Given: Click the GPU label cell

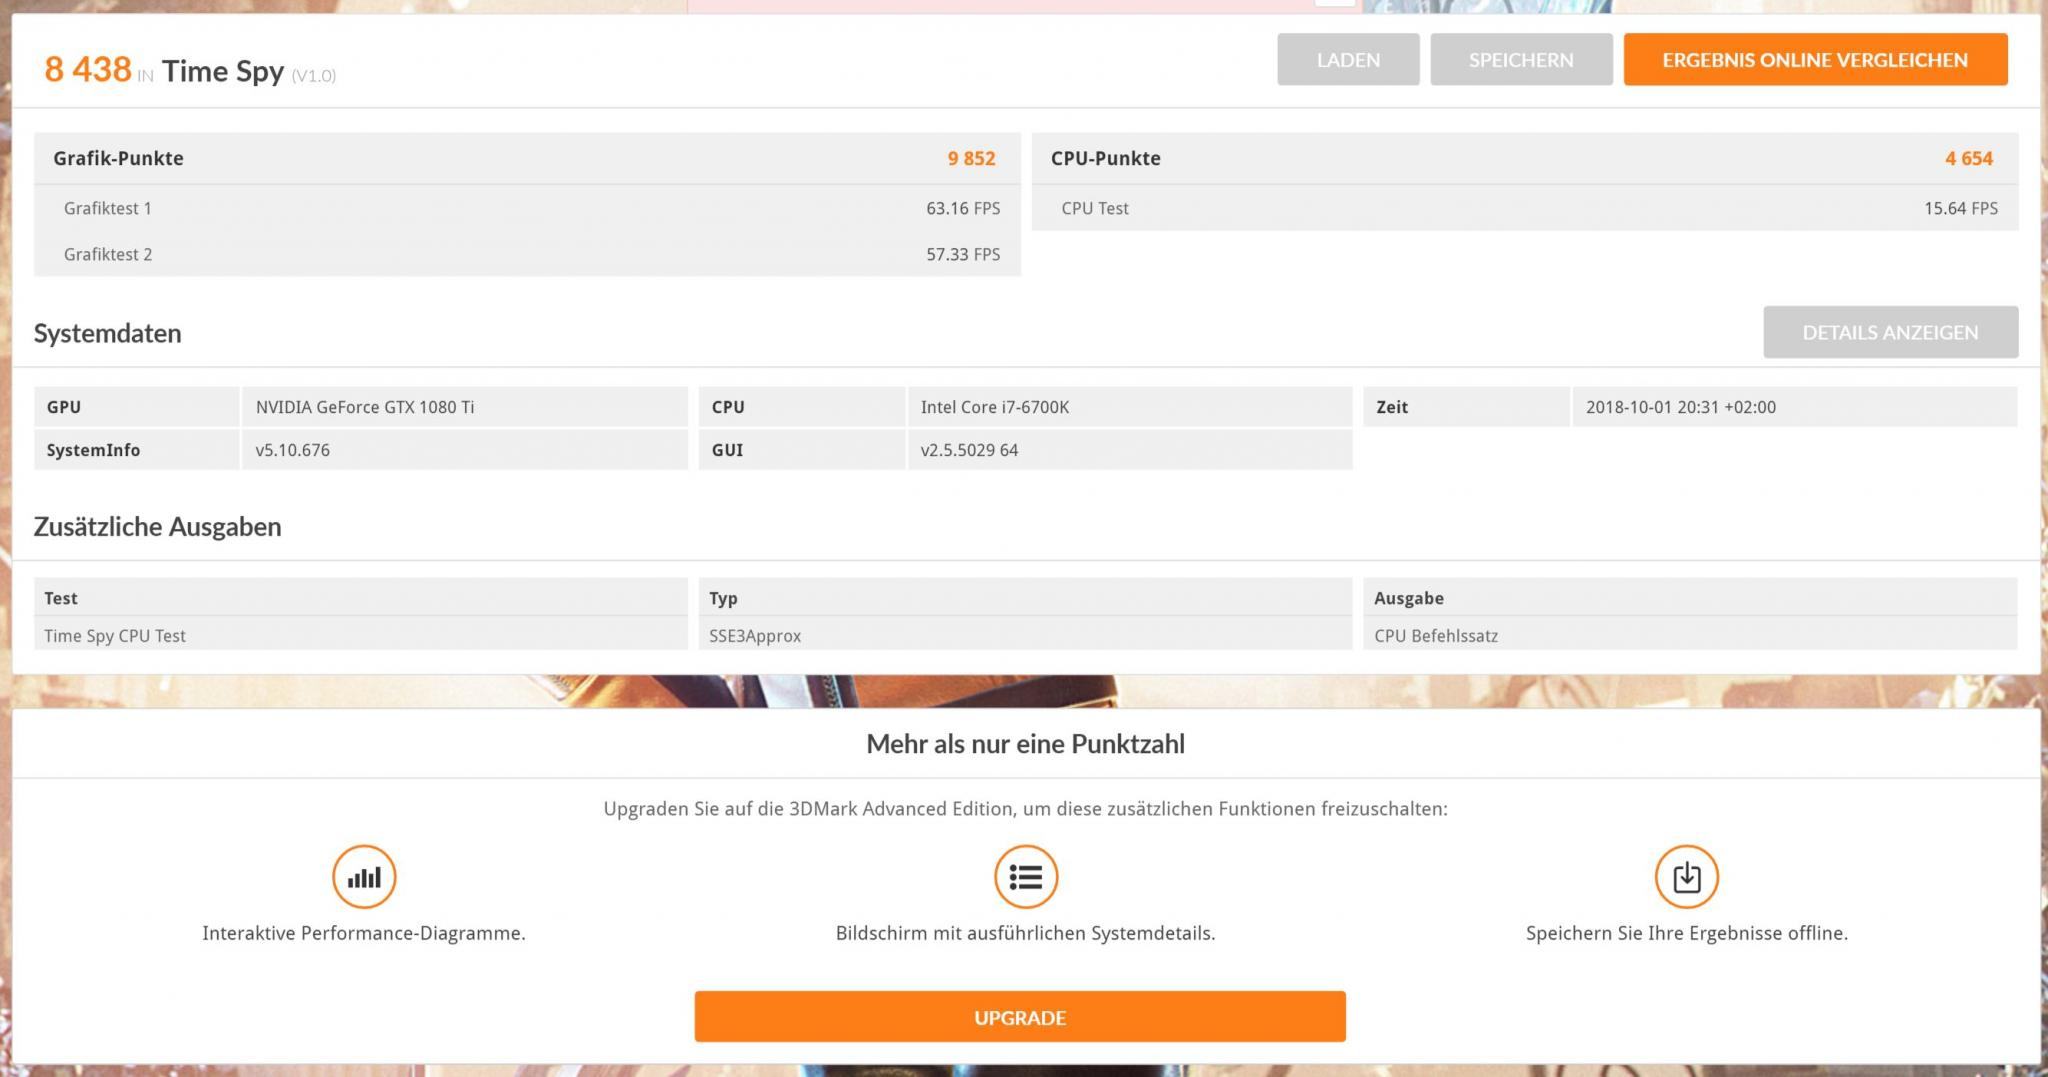Looking at the screenshot, I should pyautogui.click(x=137, y=407).
